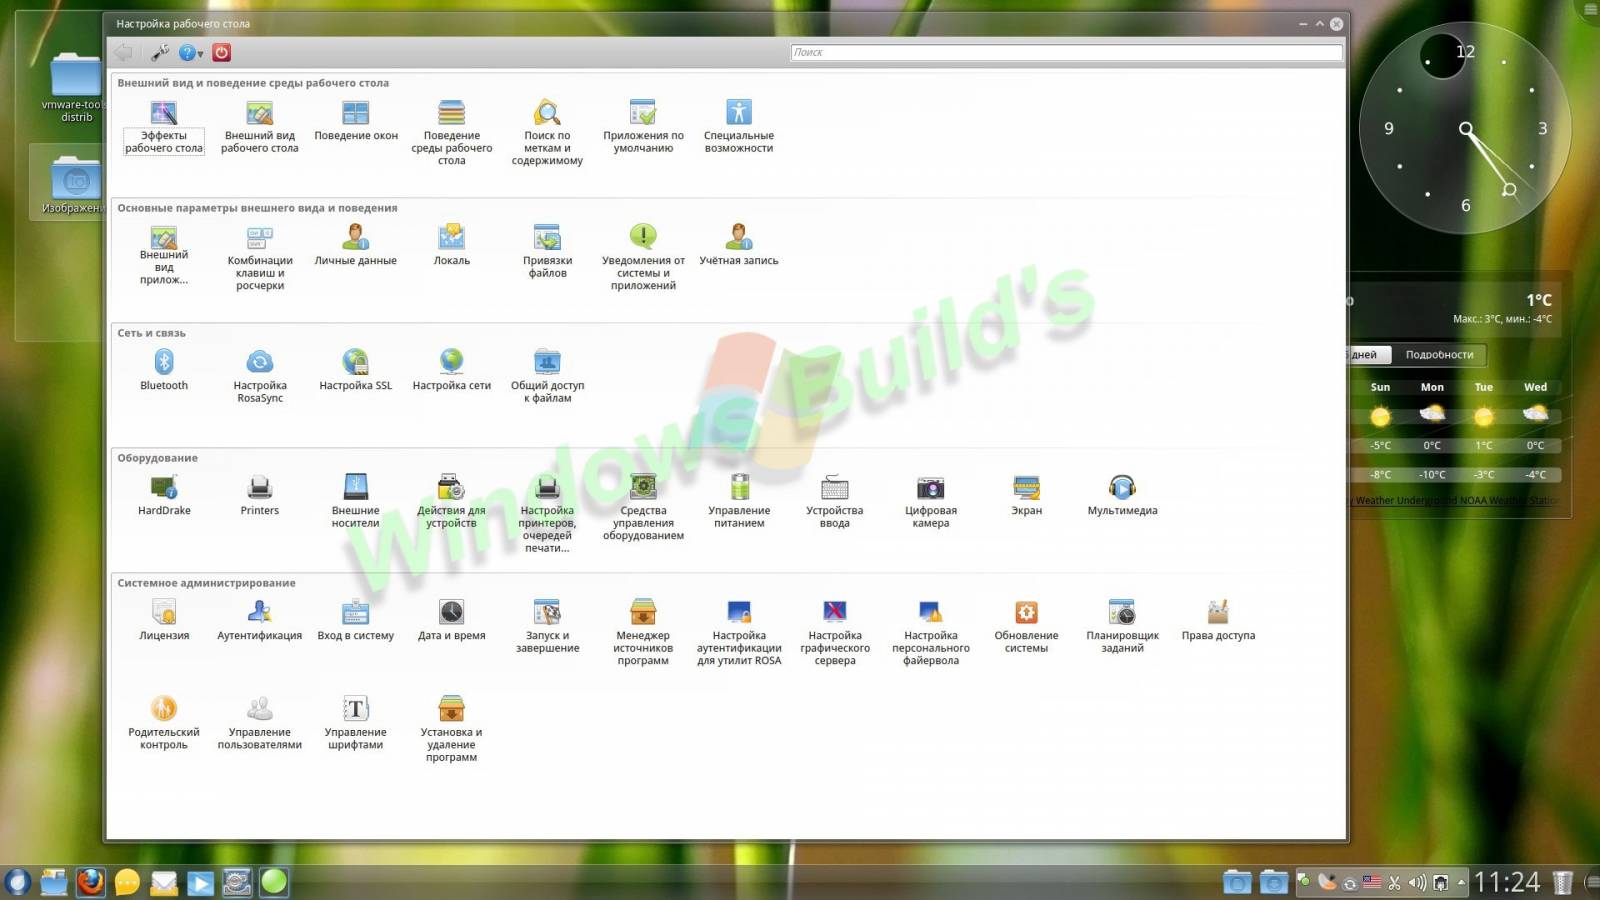1600x900 pixels.
Task: Open Printers settings
Action: click(260, 496)
